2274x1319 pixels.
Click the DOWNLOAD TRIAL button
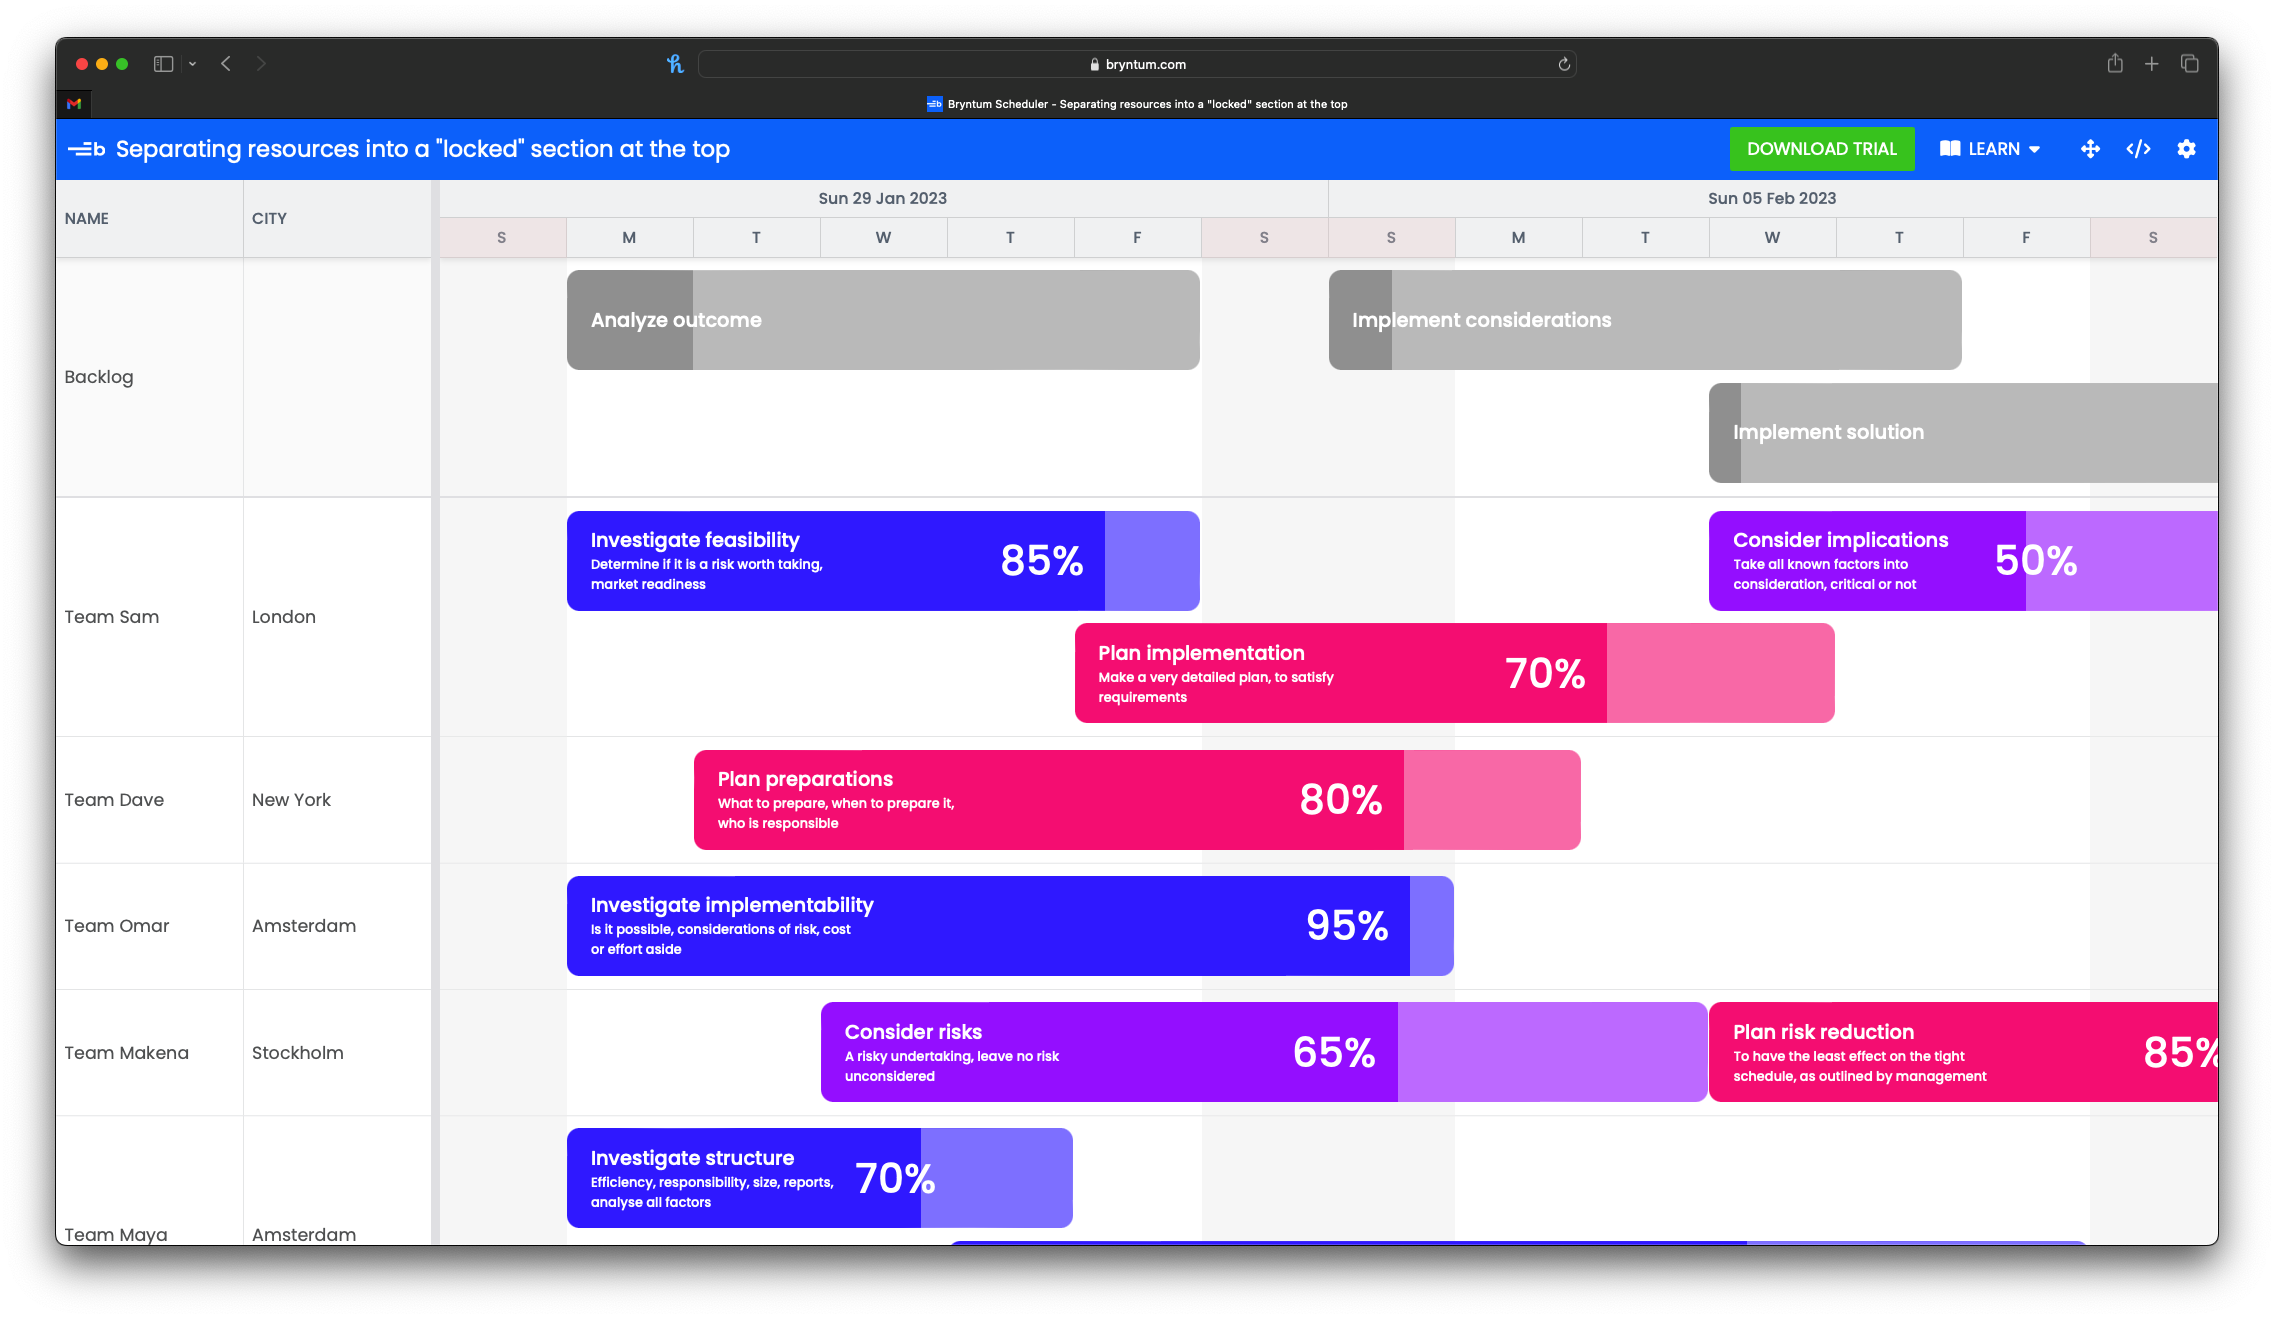[x=1821, y=149]
